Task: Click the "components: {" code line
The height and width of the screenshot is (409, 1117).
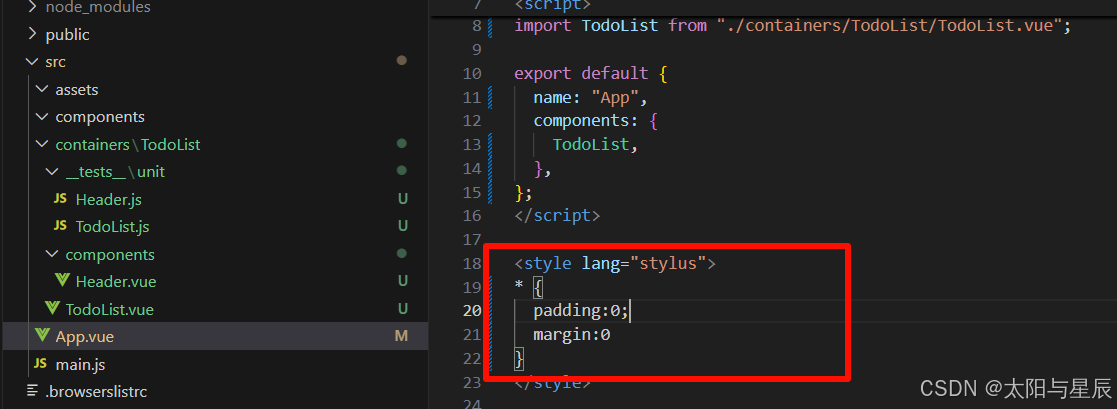Action: (596, 120)
